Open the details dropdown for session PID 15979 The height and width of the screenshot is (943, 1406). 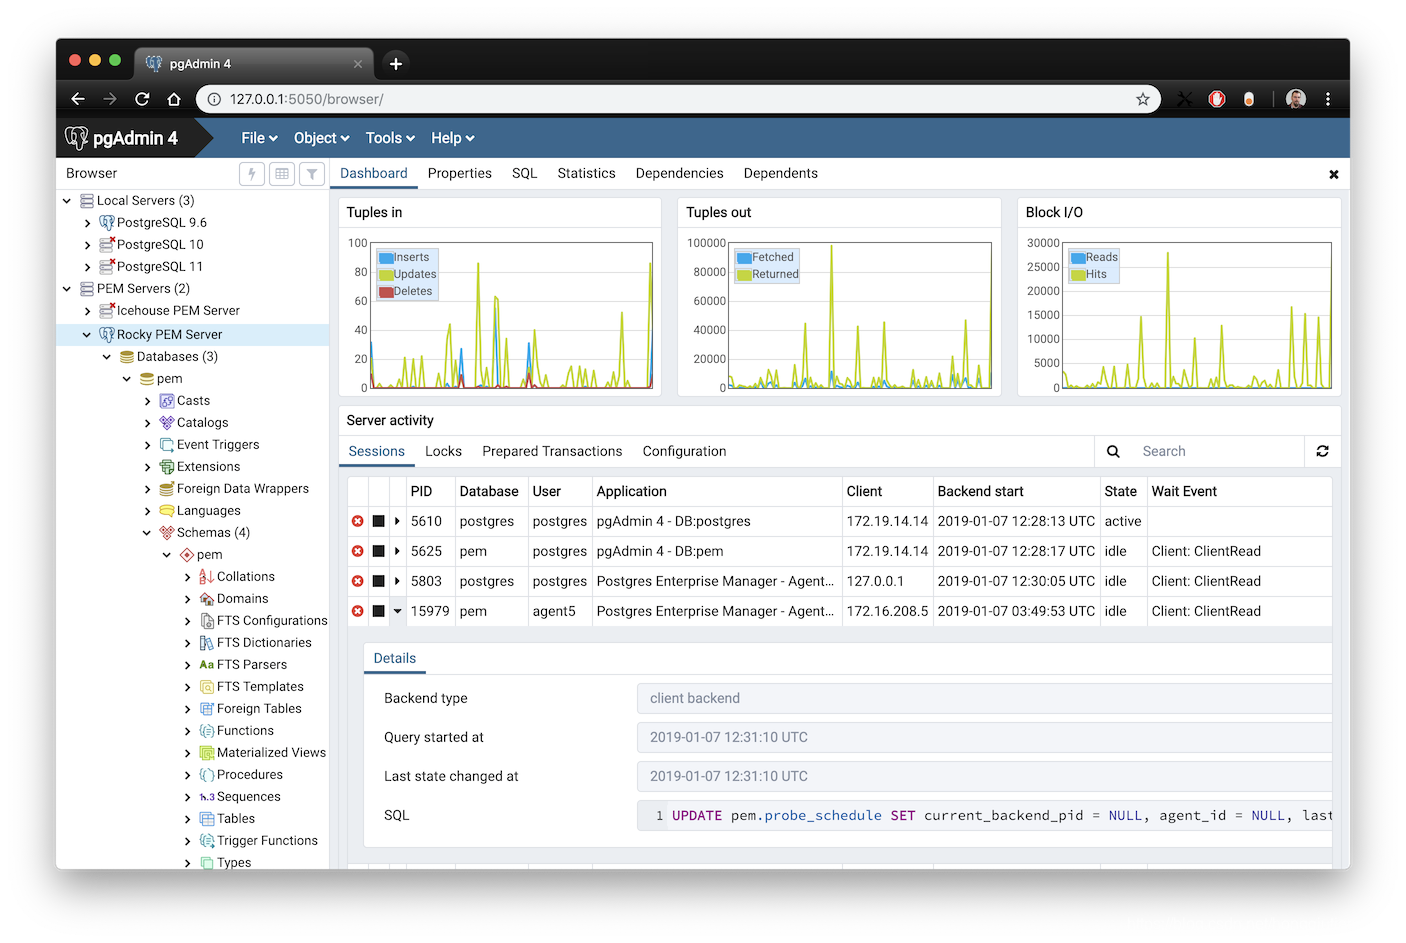[x=398, y=611]
